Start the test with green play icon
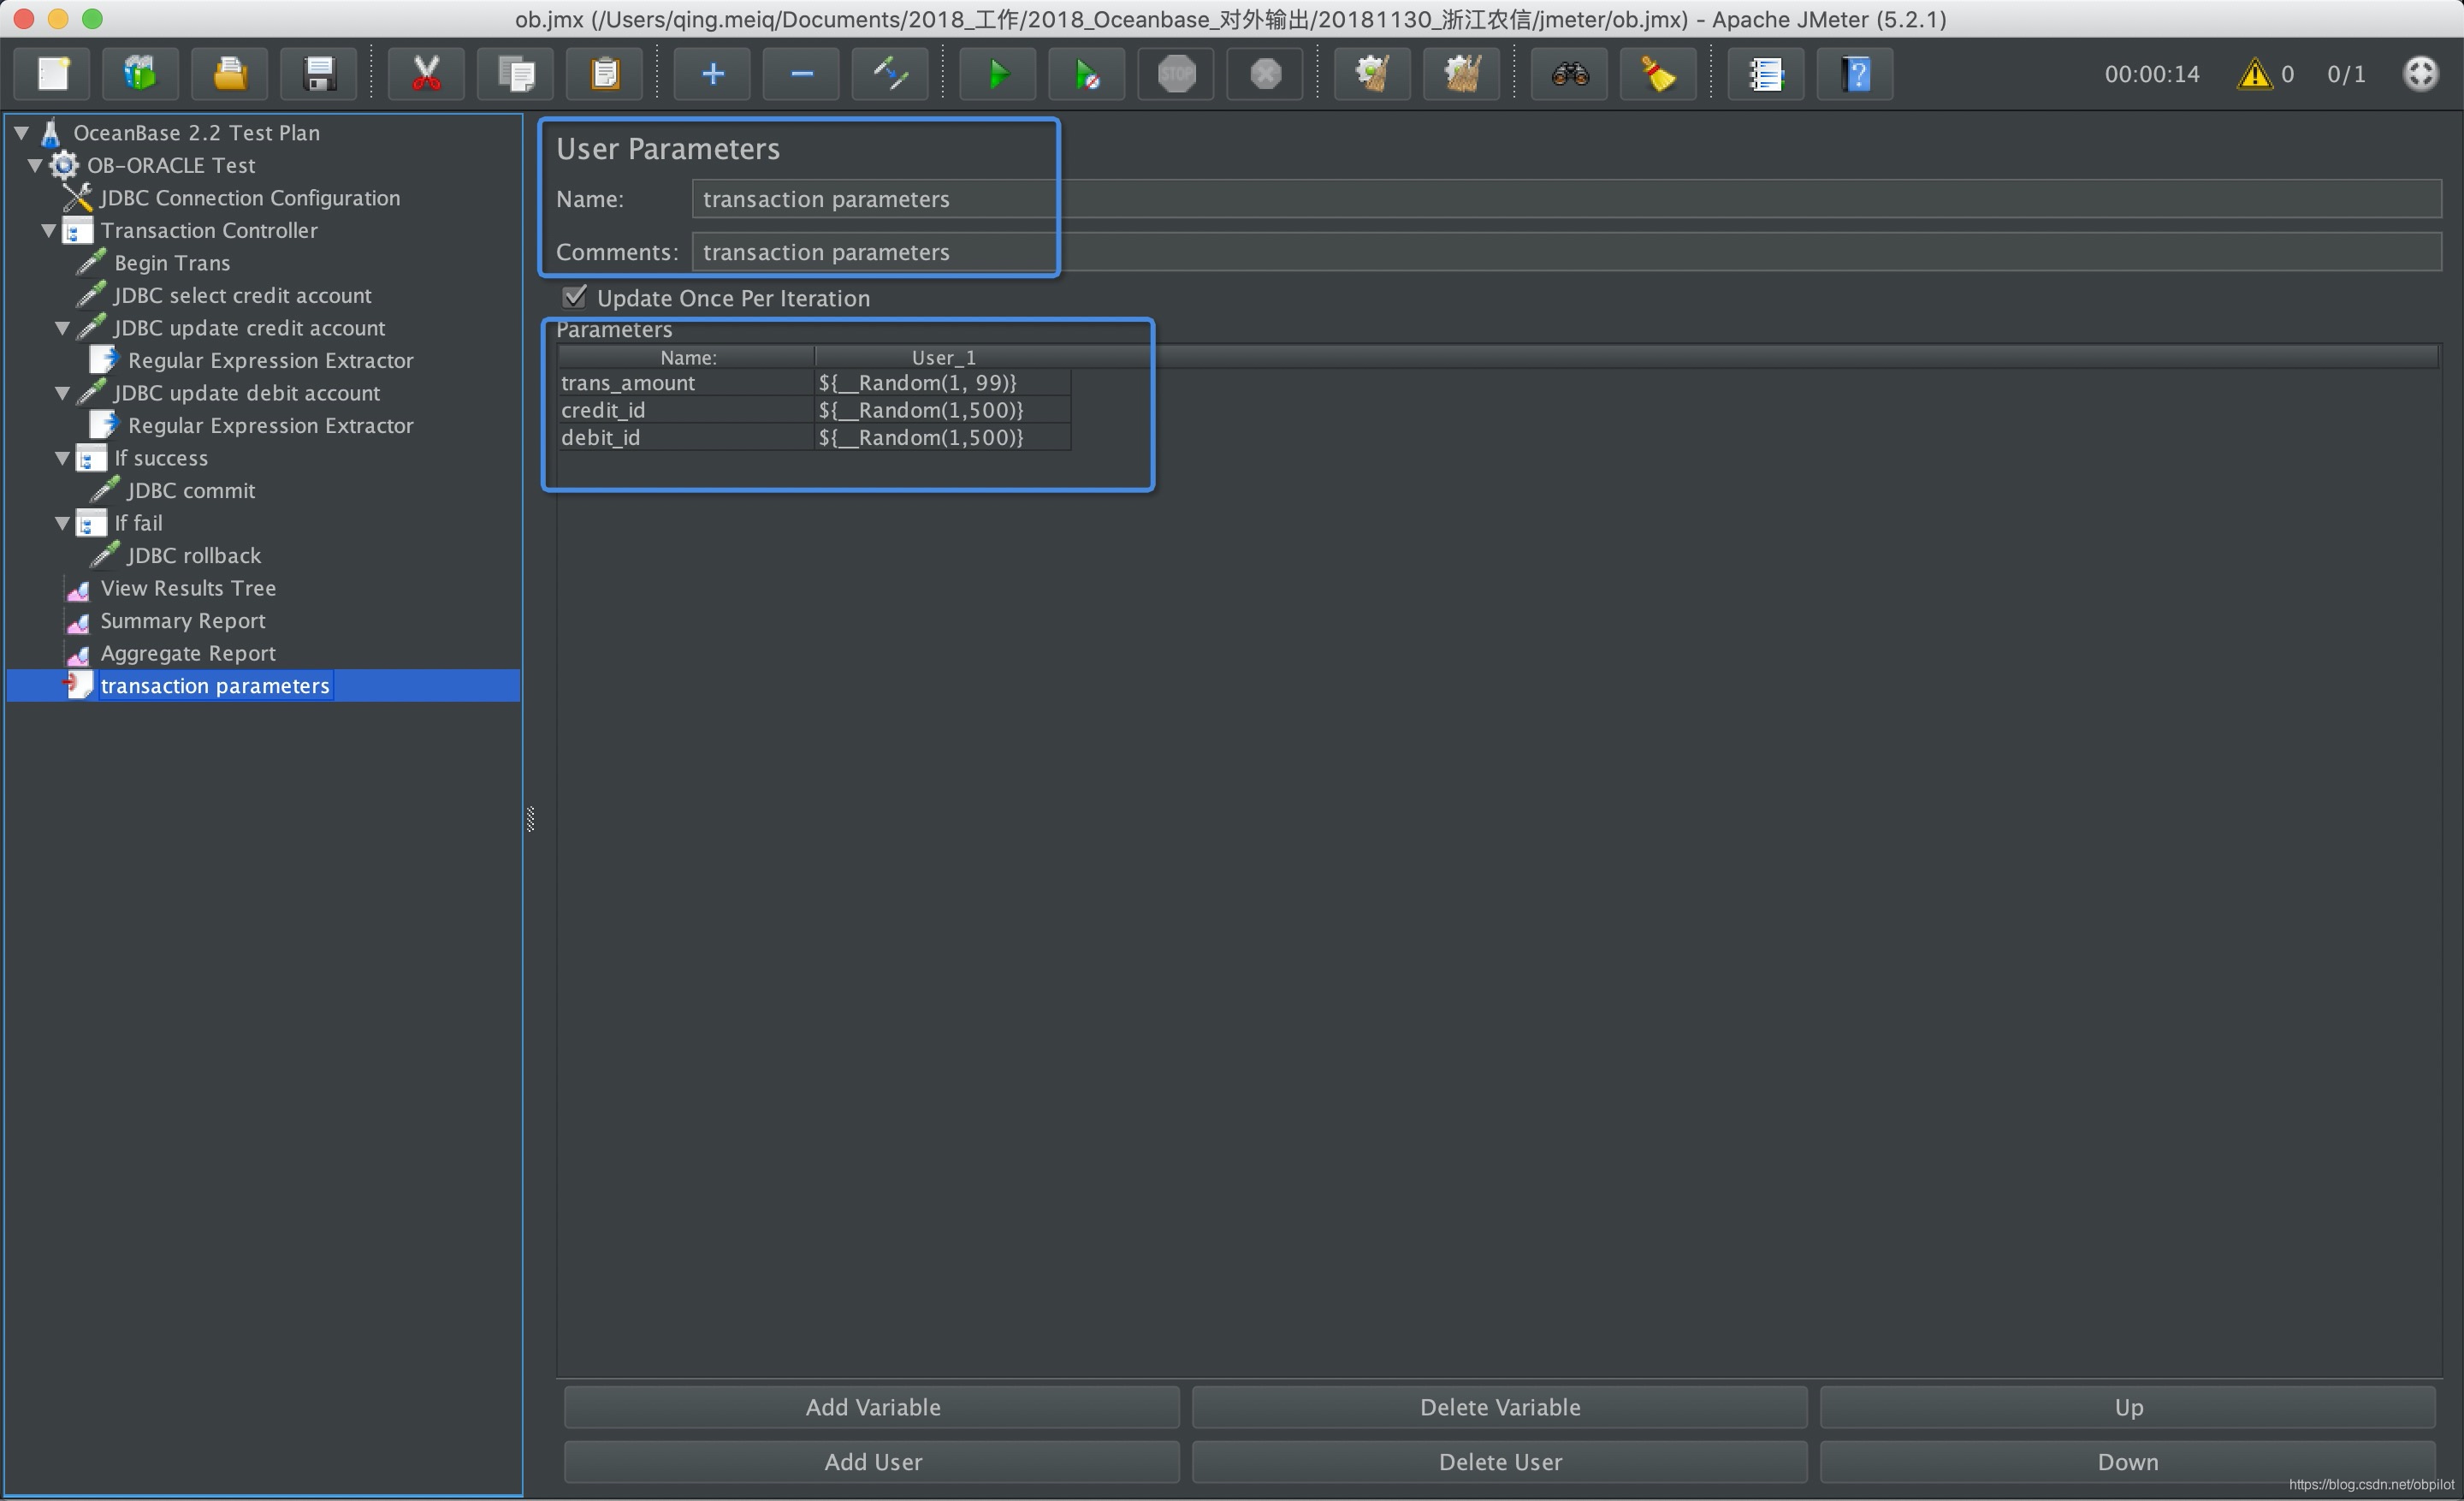 [998, 74]
